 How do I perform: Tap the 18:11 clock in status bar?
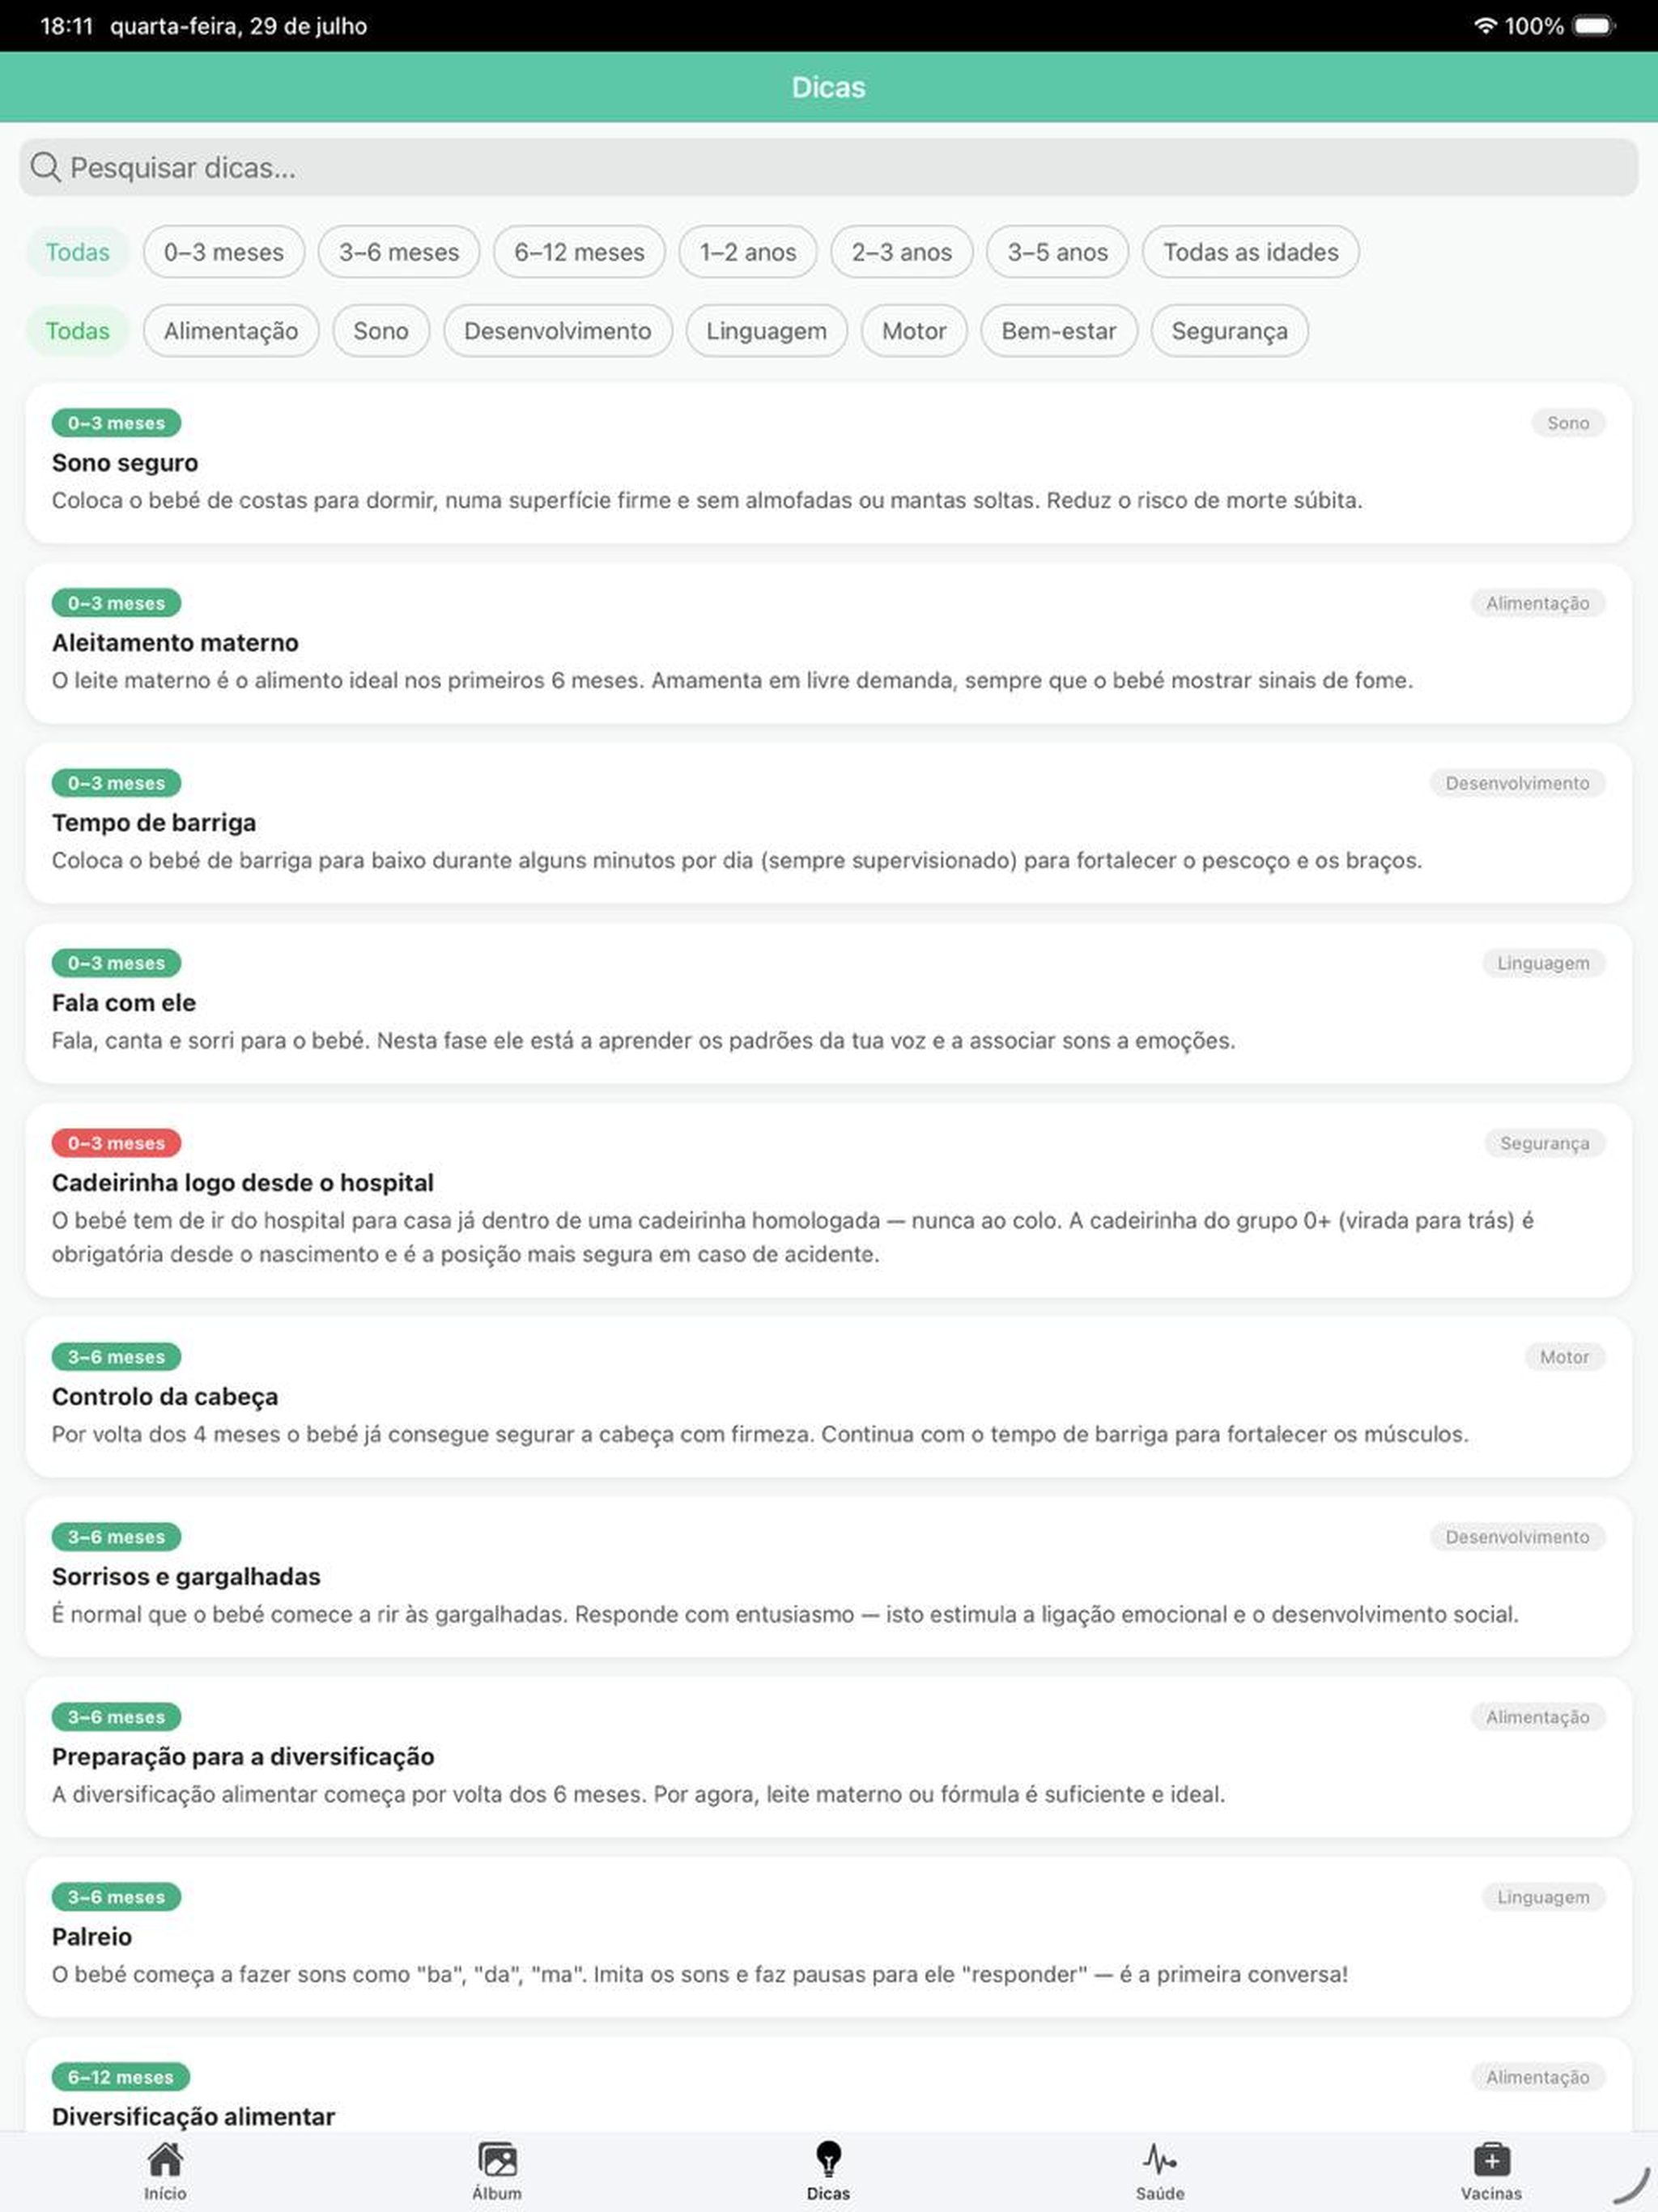67,26
